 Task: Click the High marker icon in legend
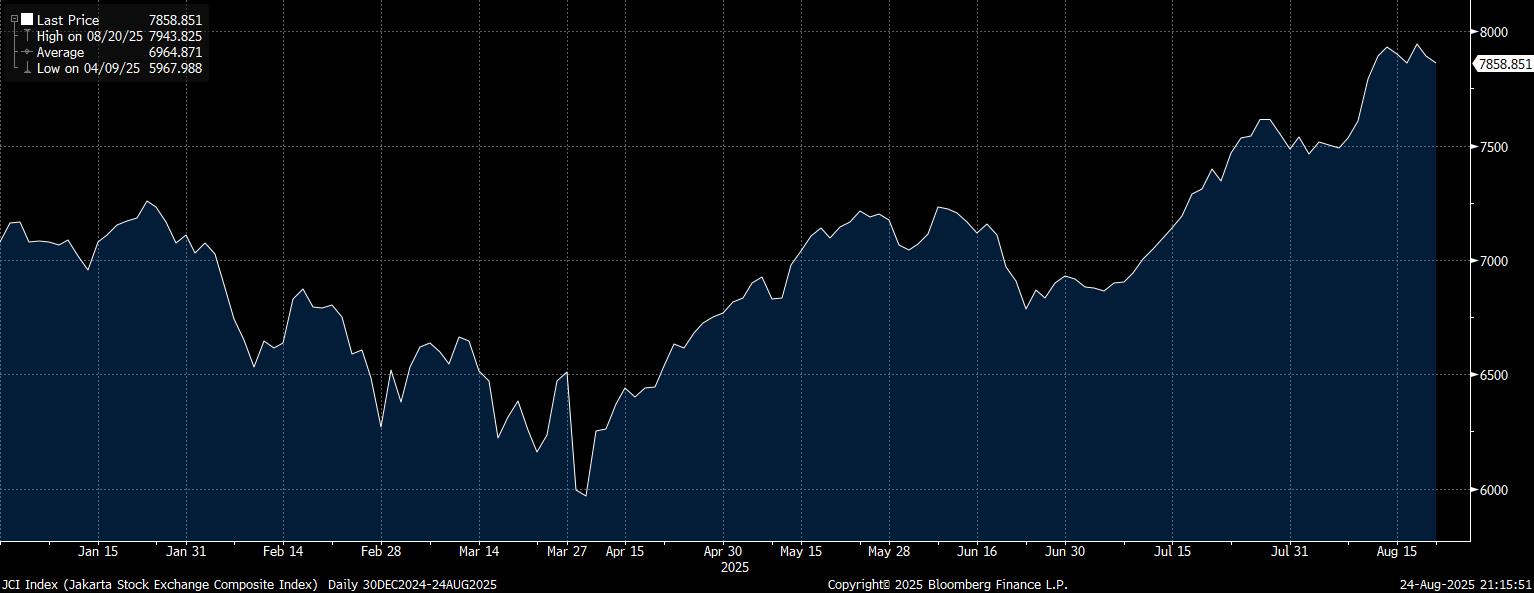pyautogui.click(x=27, y=36)
